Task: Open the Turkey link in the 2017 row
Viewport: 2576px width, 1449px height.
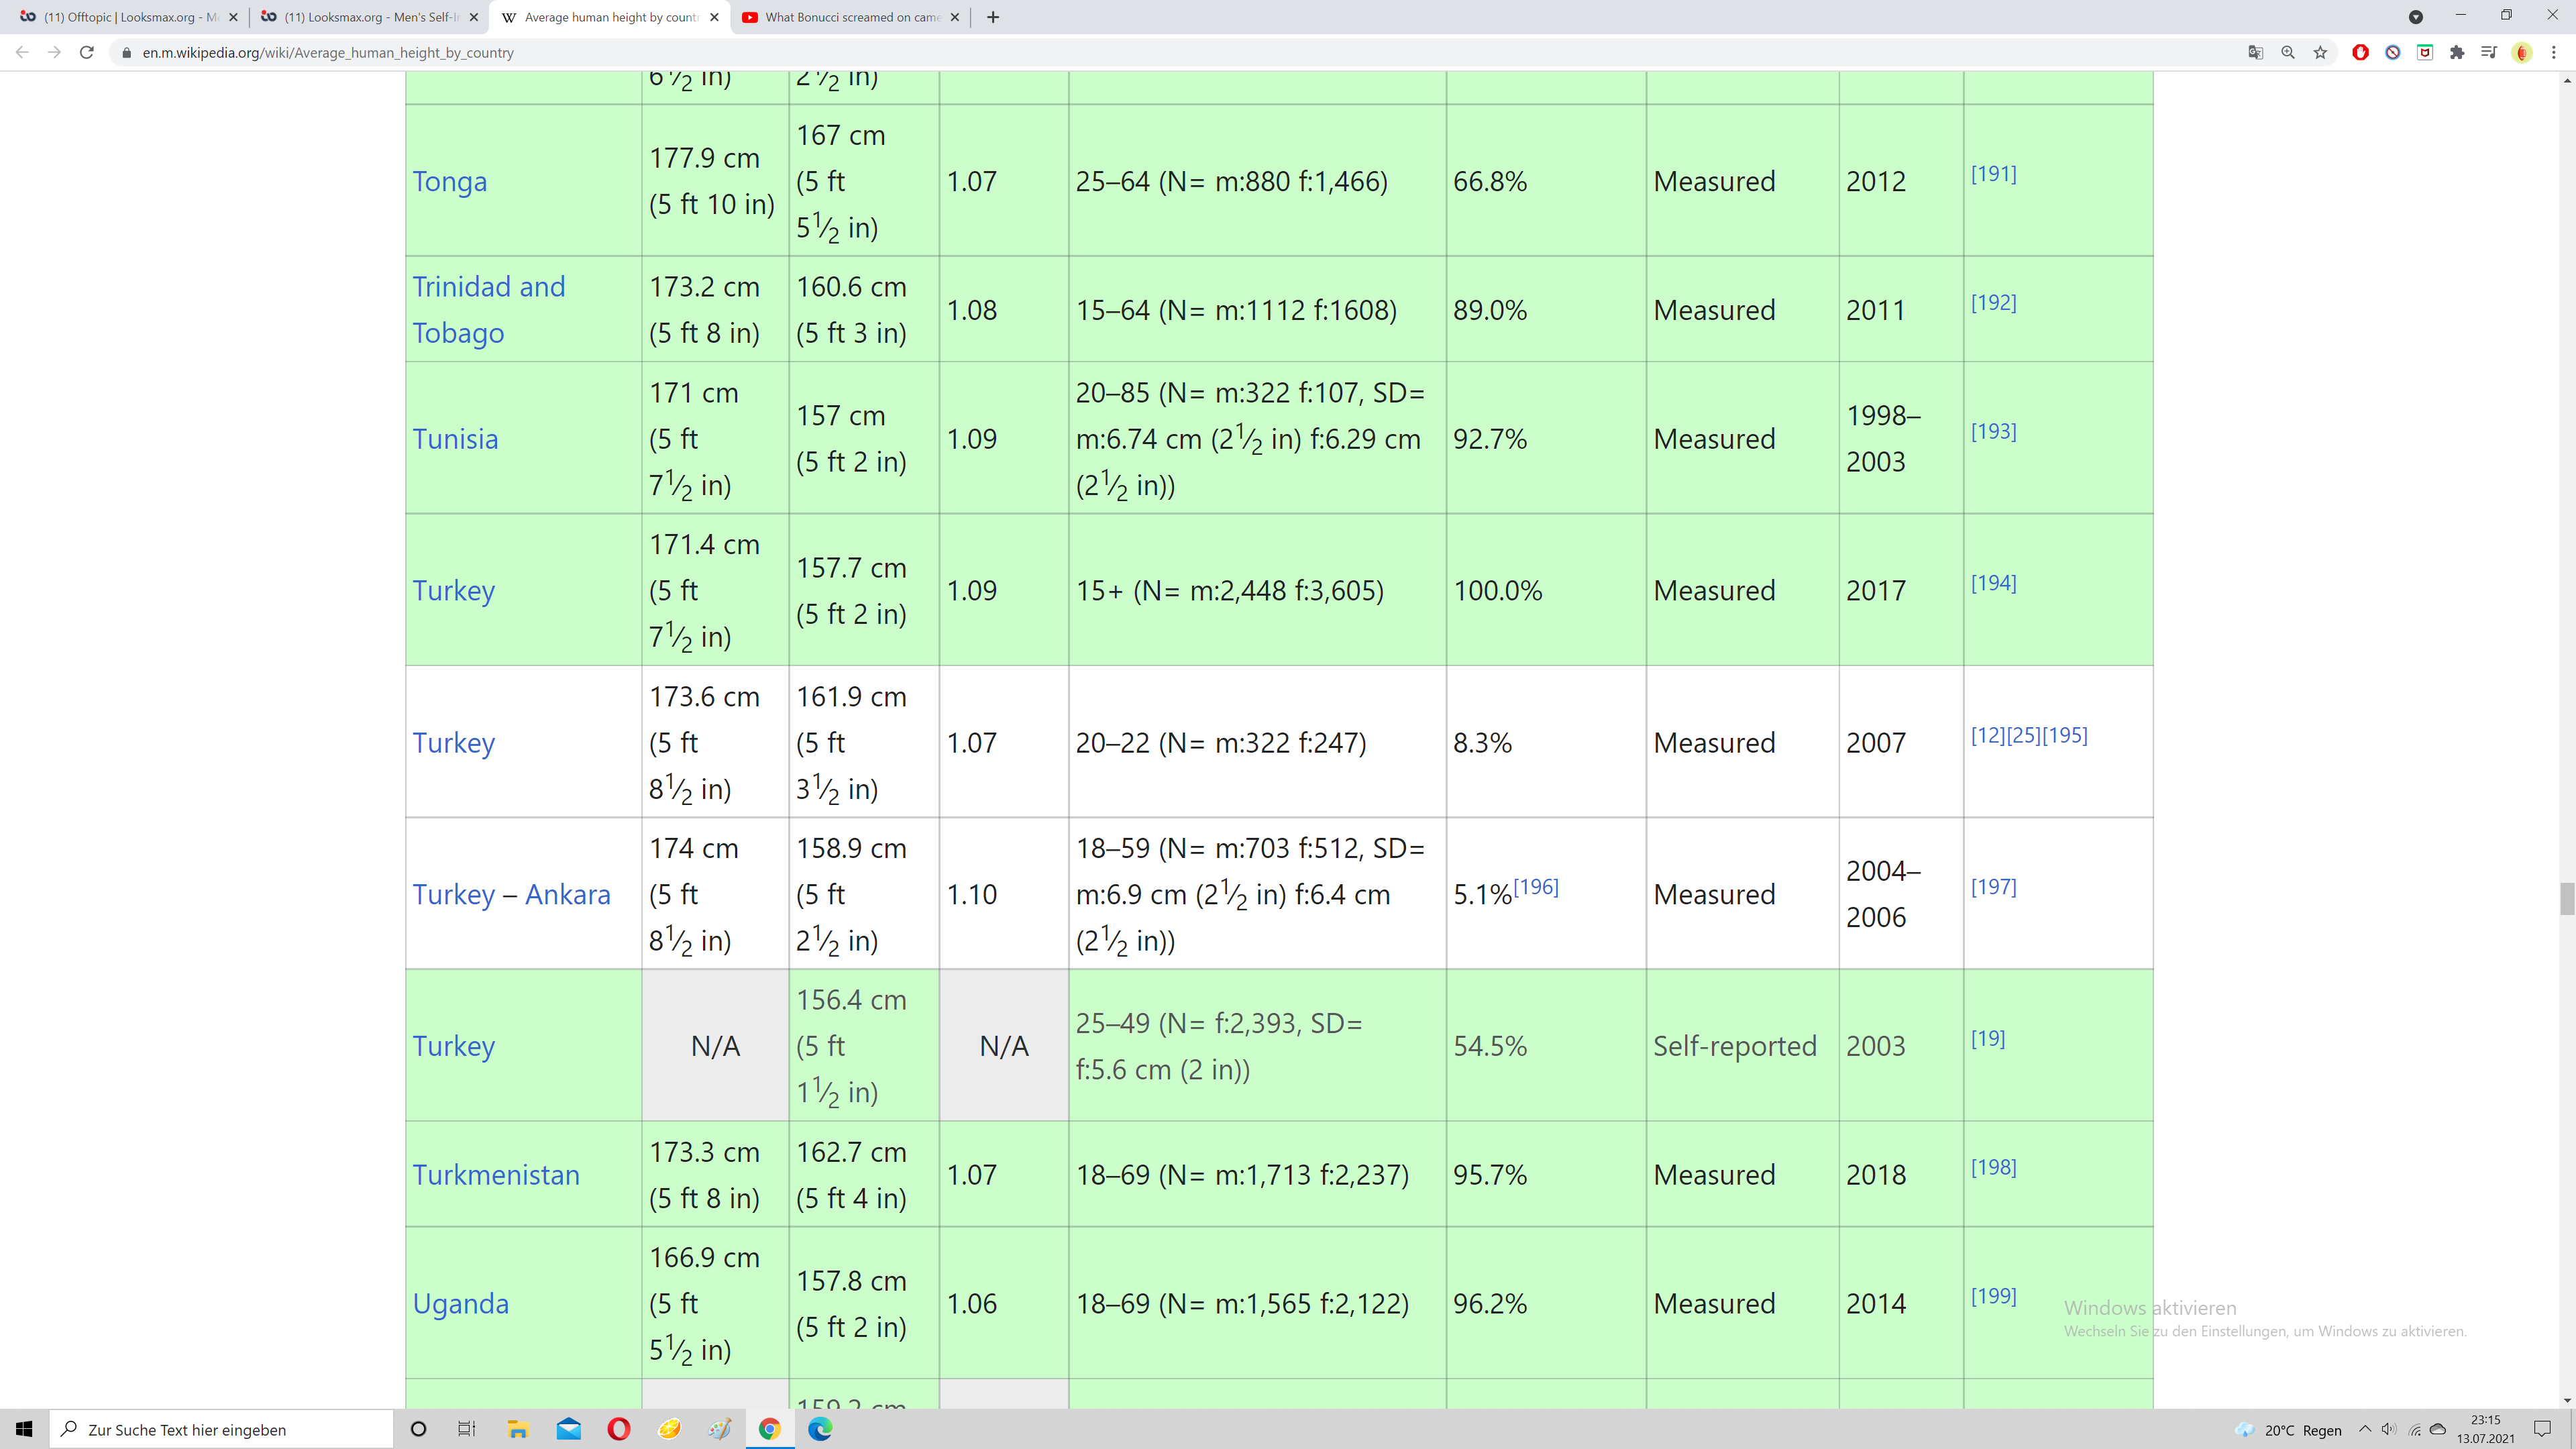Action: click(x=454, y=590)
